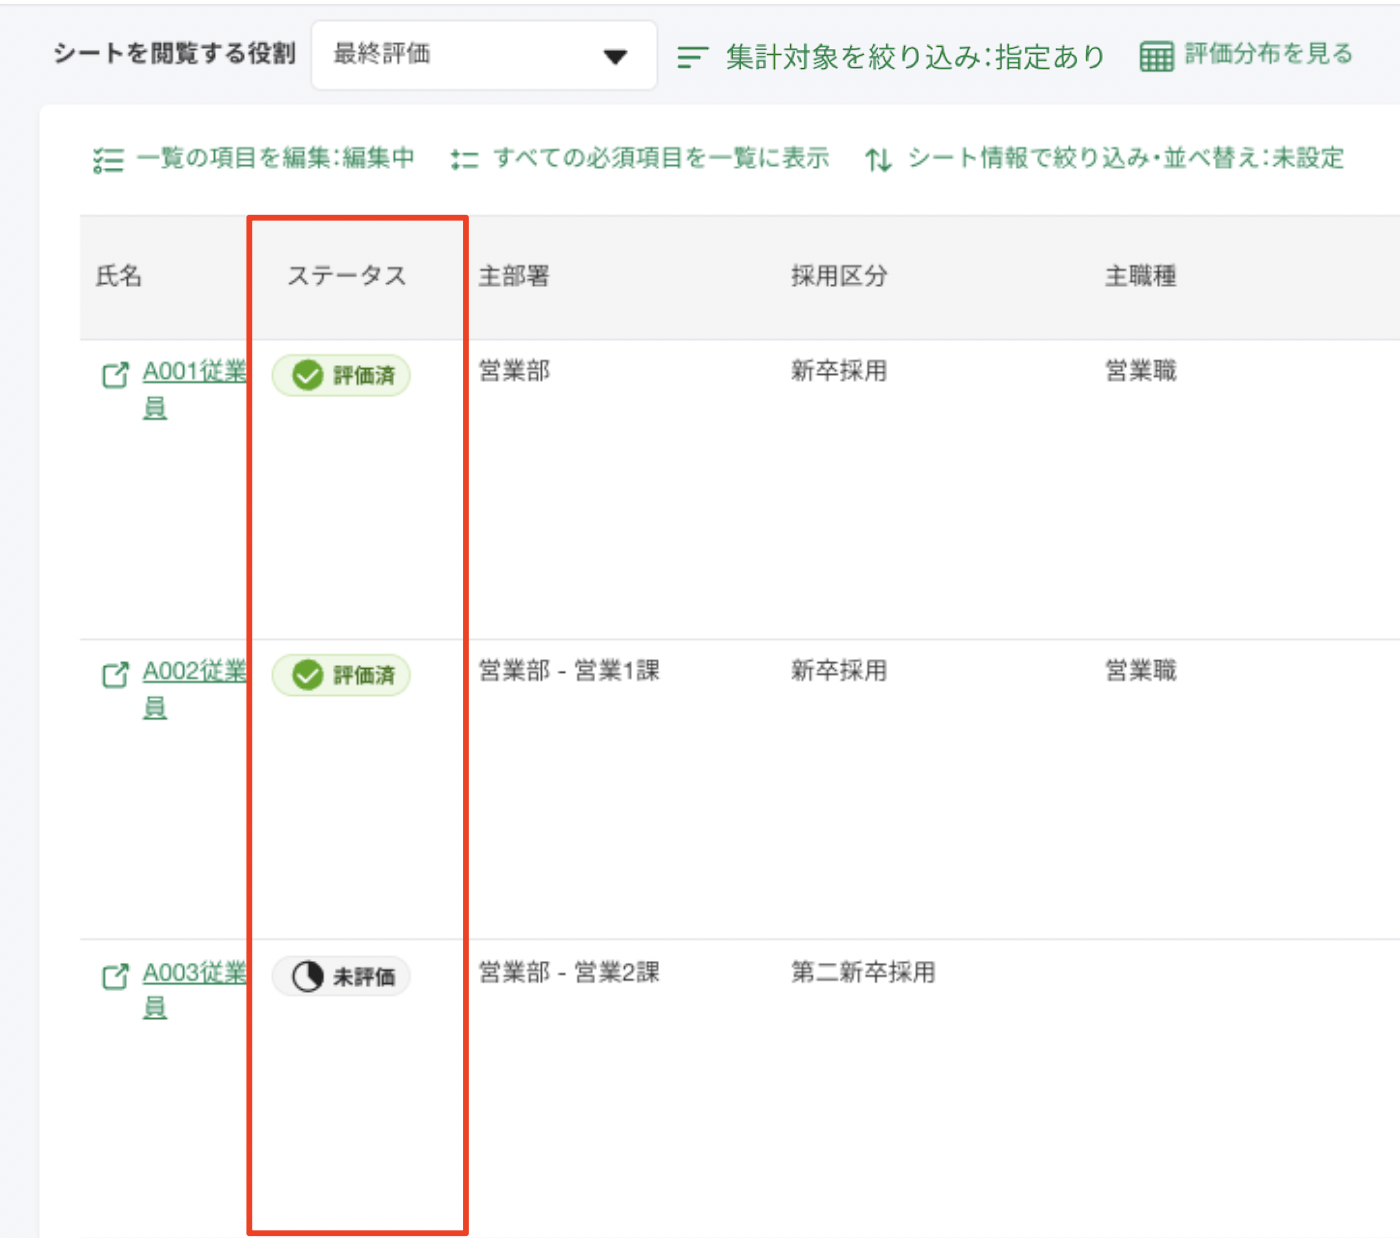Click the checklist icon for 一覧の項目を編集
The image size is (1400, 1238).
pyautogui.click(x=108, y=159)
